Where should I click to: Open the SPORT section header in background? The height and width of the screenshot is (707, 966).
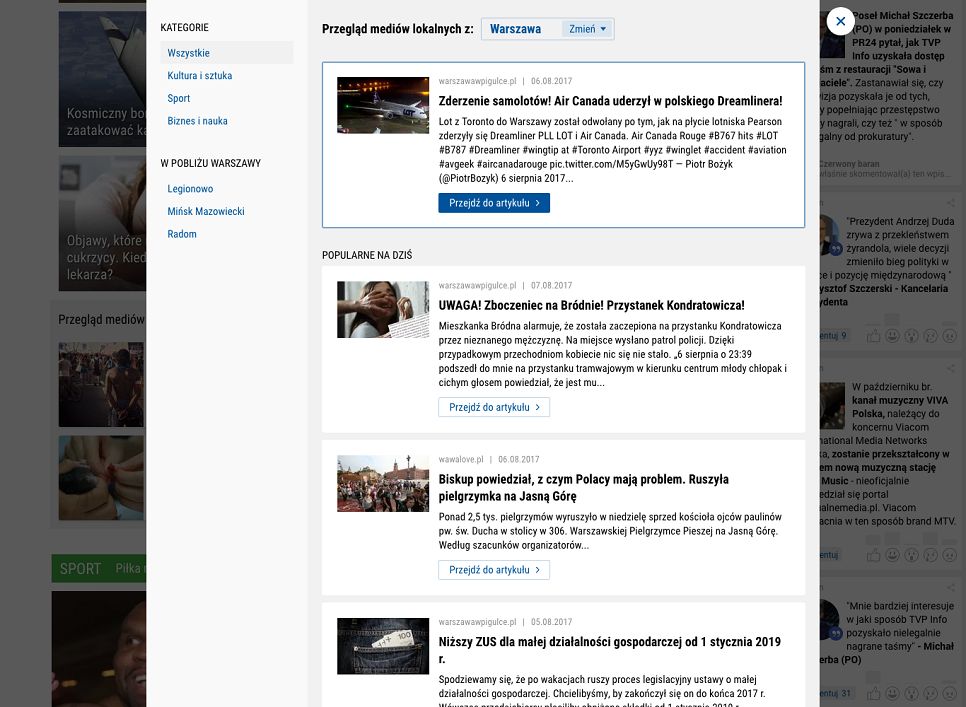(x=80, y=568)
